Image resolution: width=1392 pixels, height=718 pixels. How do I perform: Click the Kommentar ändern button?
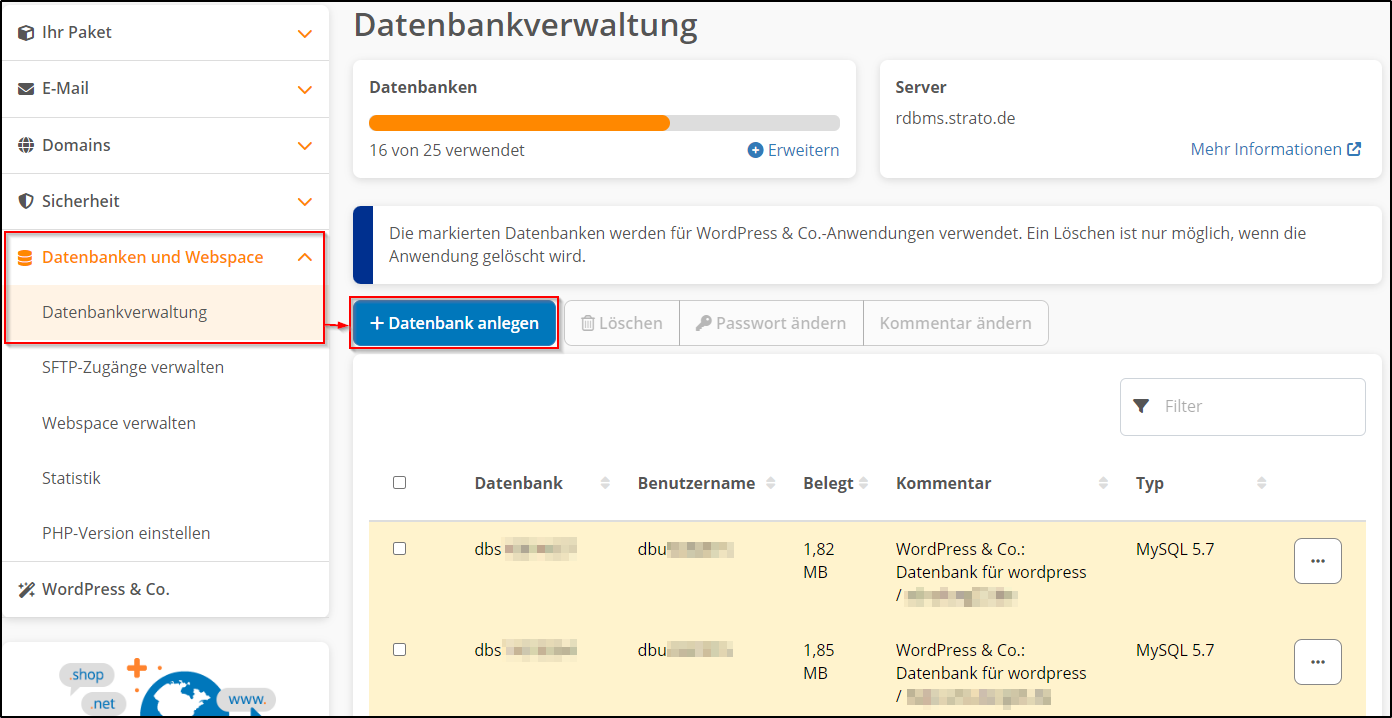point(956,323)
